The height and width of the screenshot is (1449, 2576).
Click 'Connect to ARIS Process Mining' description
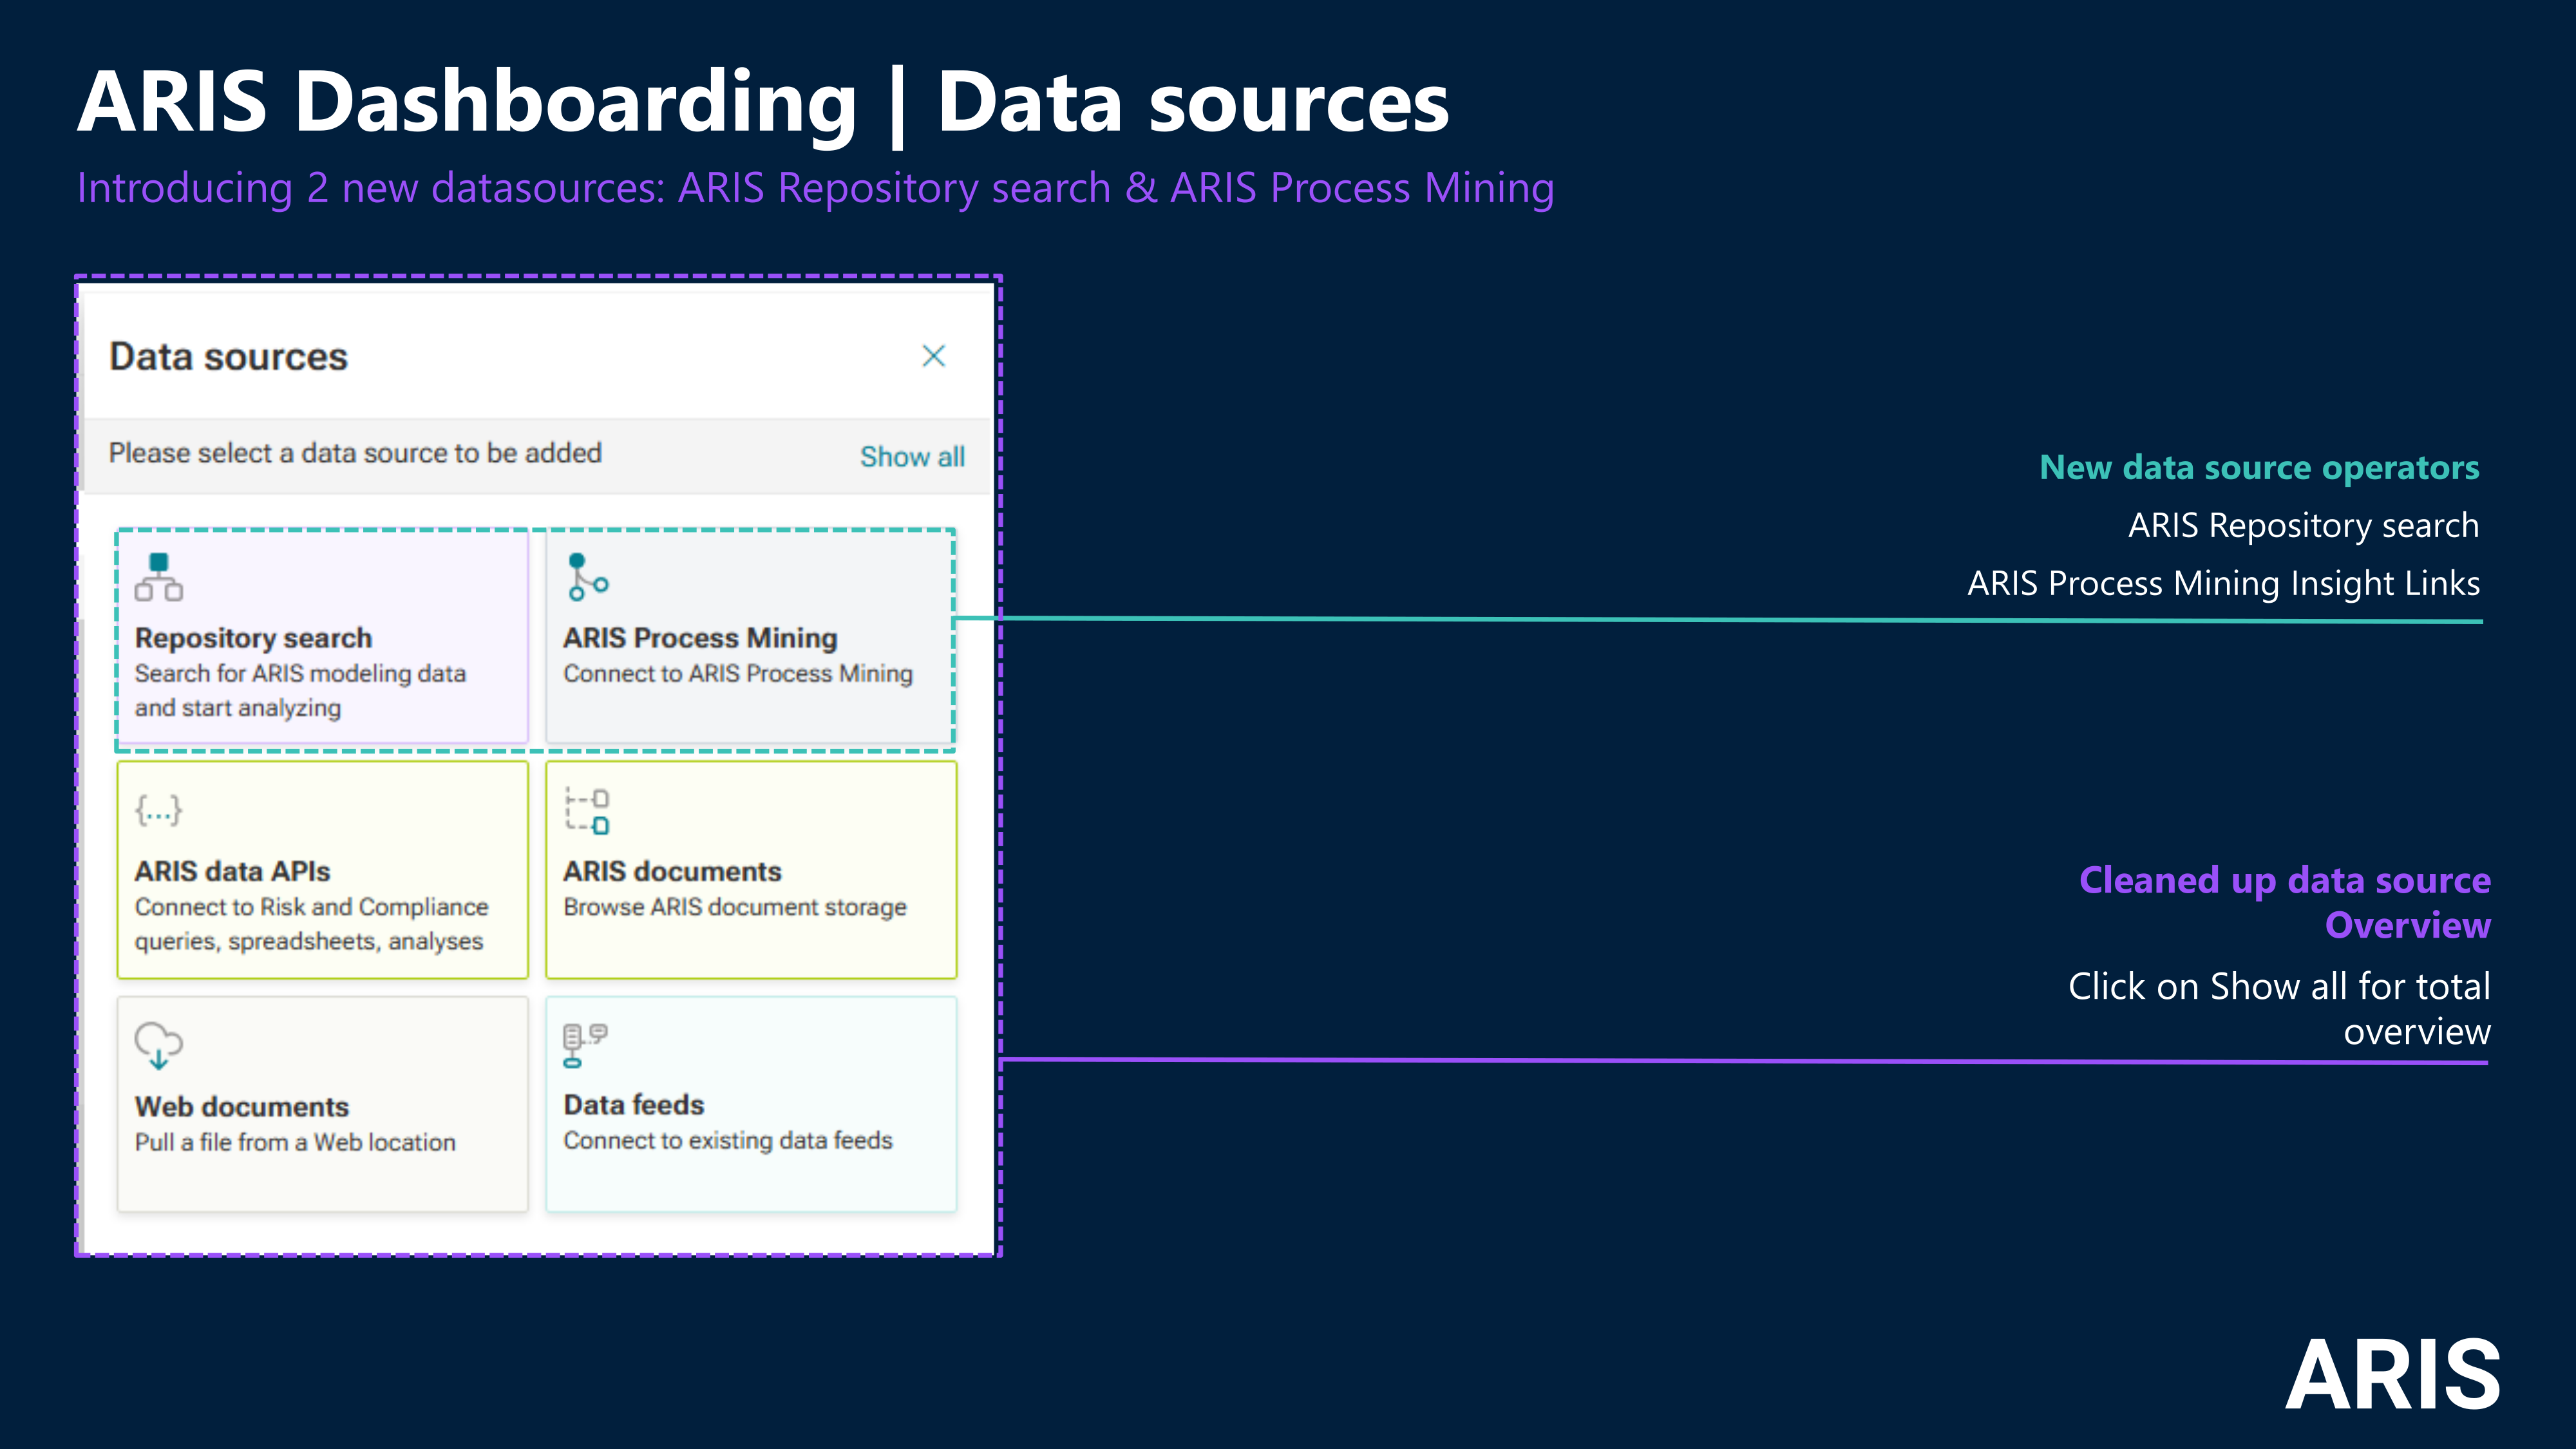point(738,674)
